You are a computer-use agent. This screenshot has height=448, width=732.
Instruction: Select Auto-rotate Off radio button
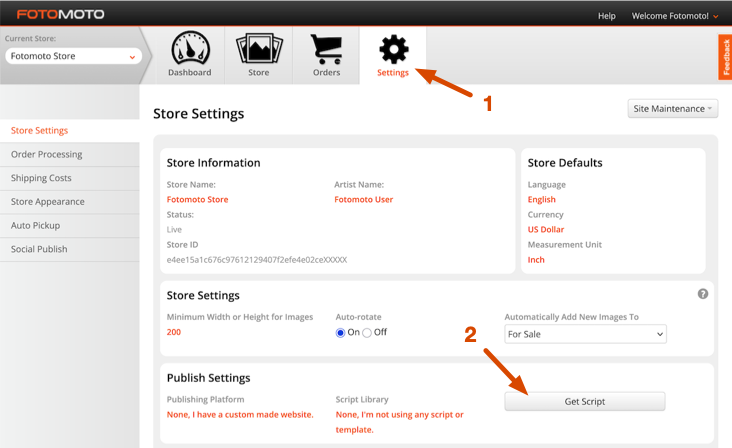(x=367, y=333)
